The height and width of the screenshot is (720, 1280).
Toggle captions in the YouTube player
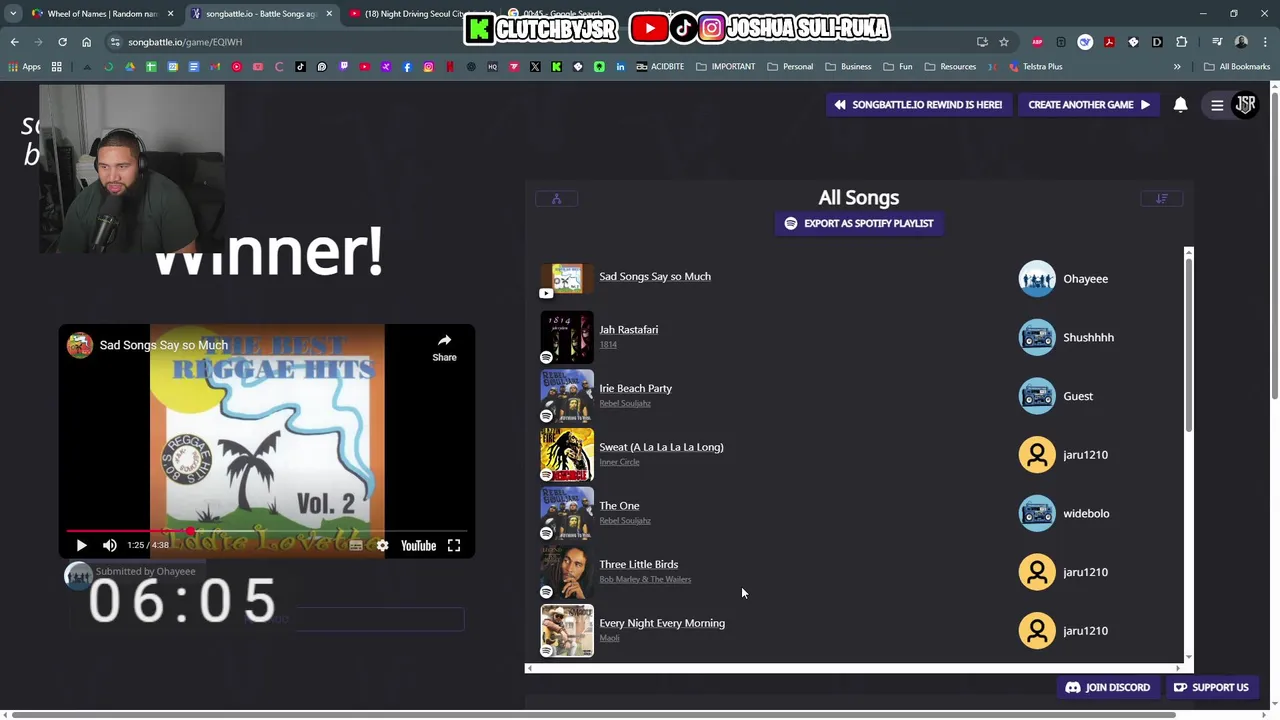click(356, 545)
